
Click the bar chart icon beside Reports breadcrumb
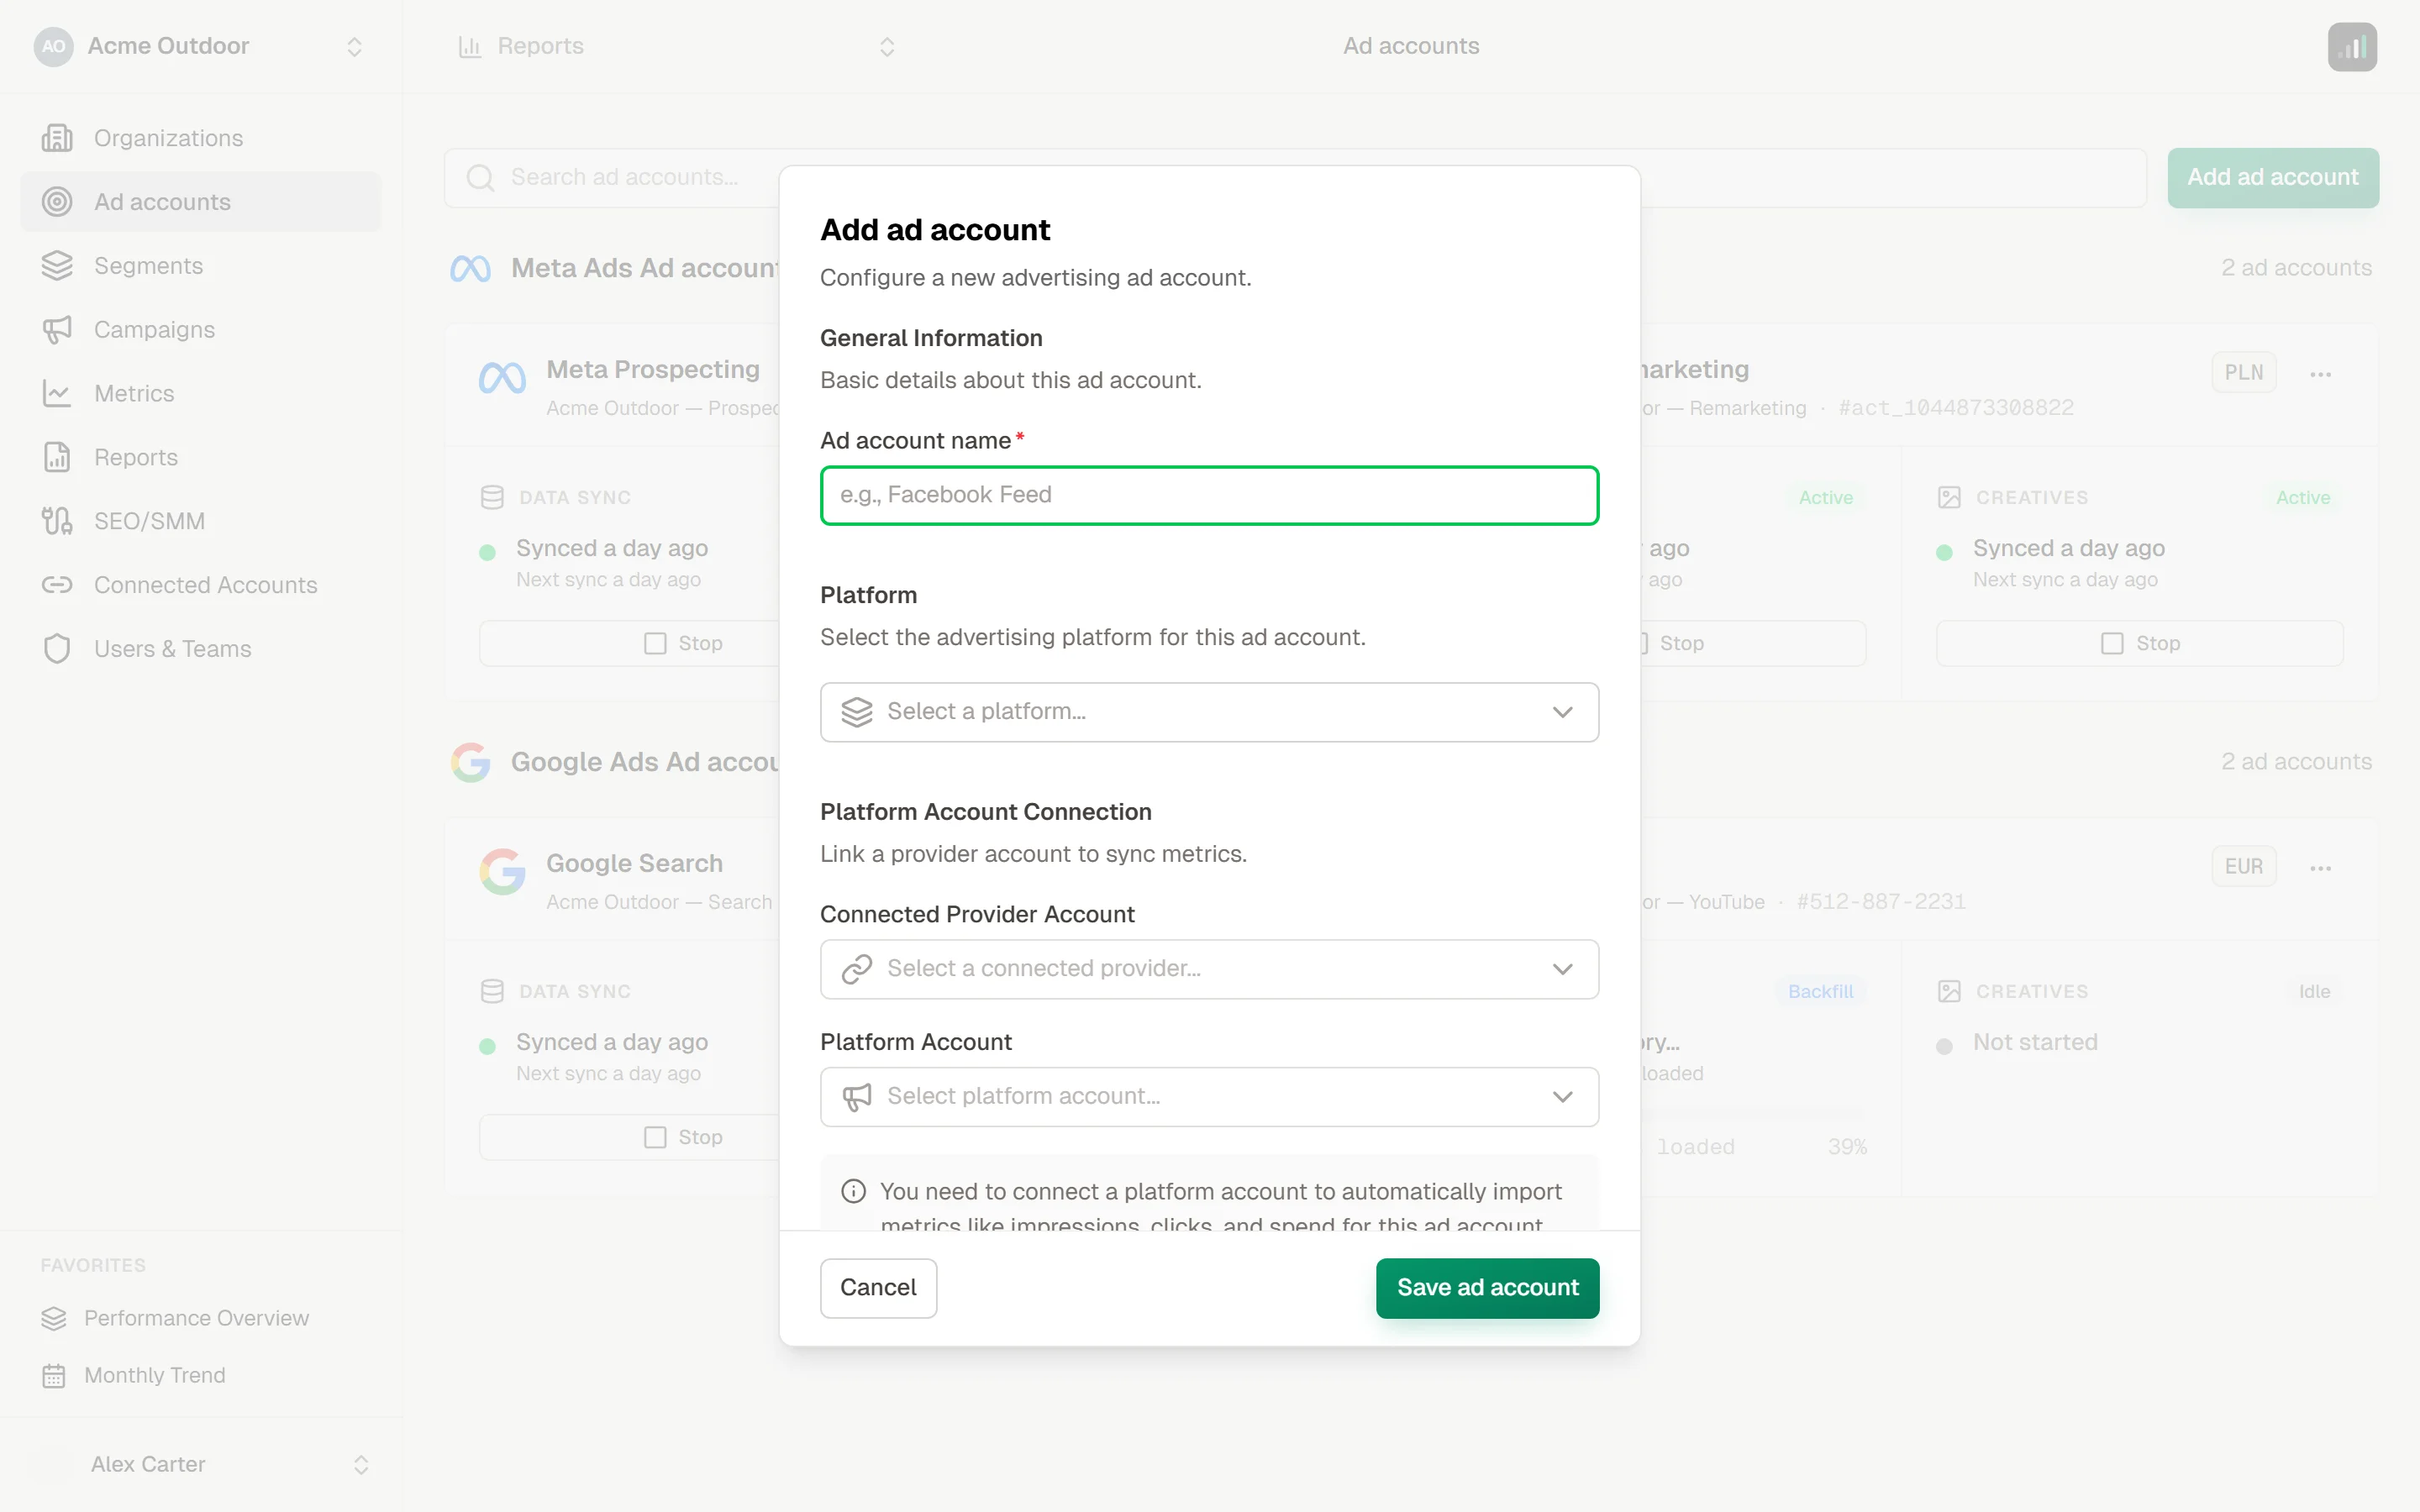coord(470,46)
